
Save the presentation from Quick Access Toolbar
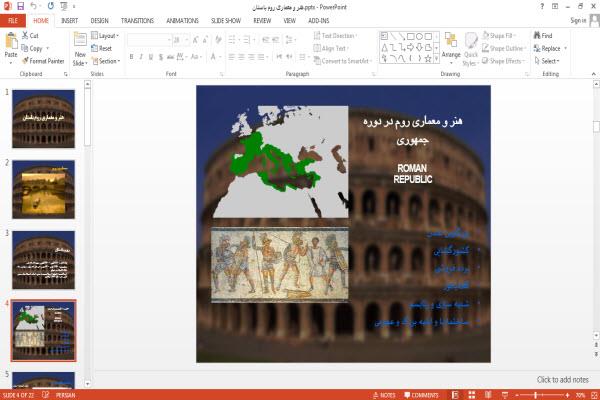20,6
